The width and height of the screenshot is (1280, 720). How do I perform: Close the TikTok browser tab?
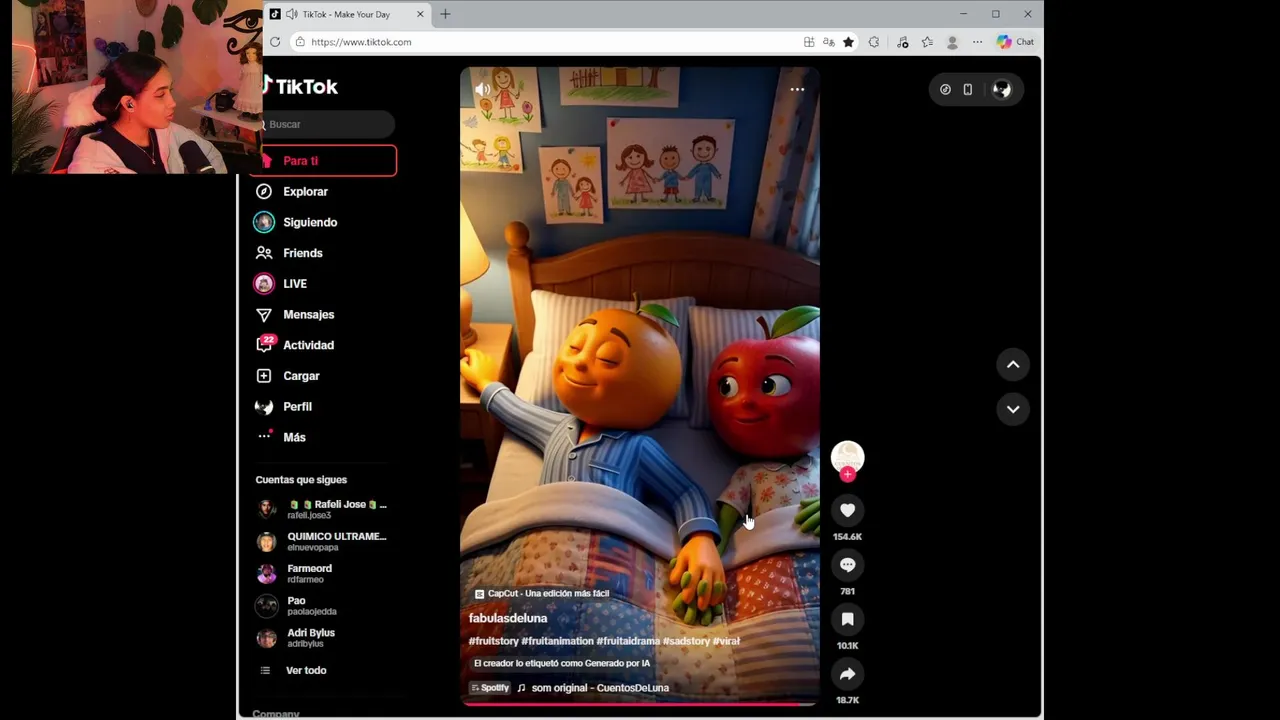(x=420, y=14)
